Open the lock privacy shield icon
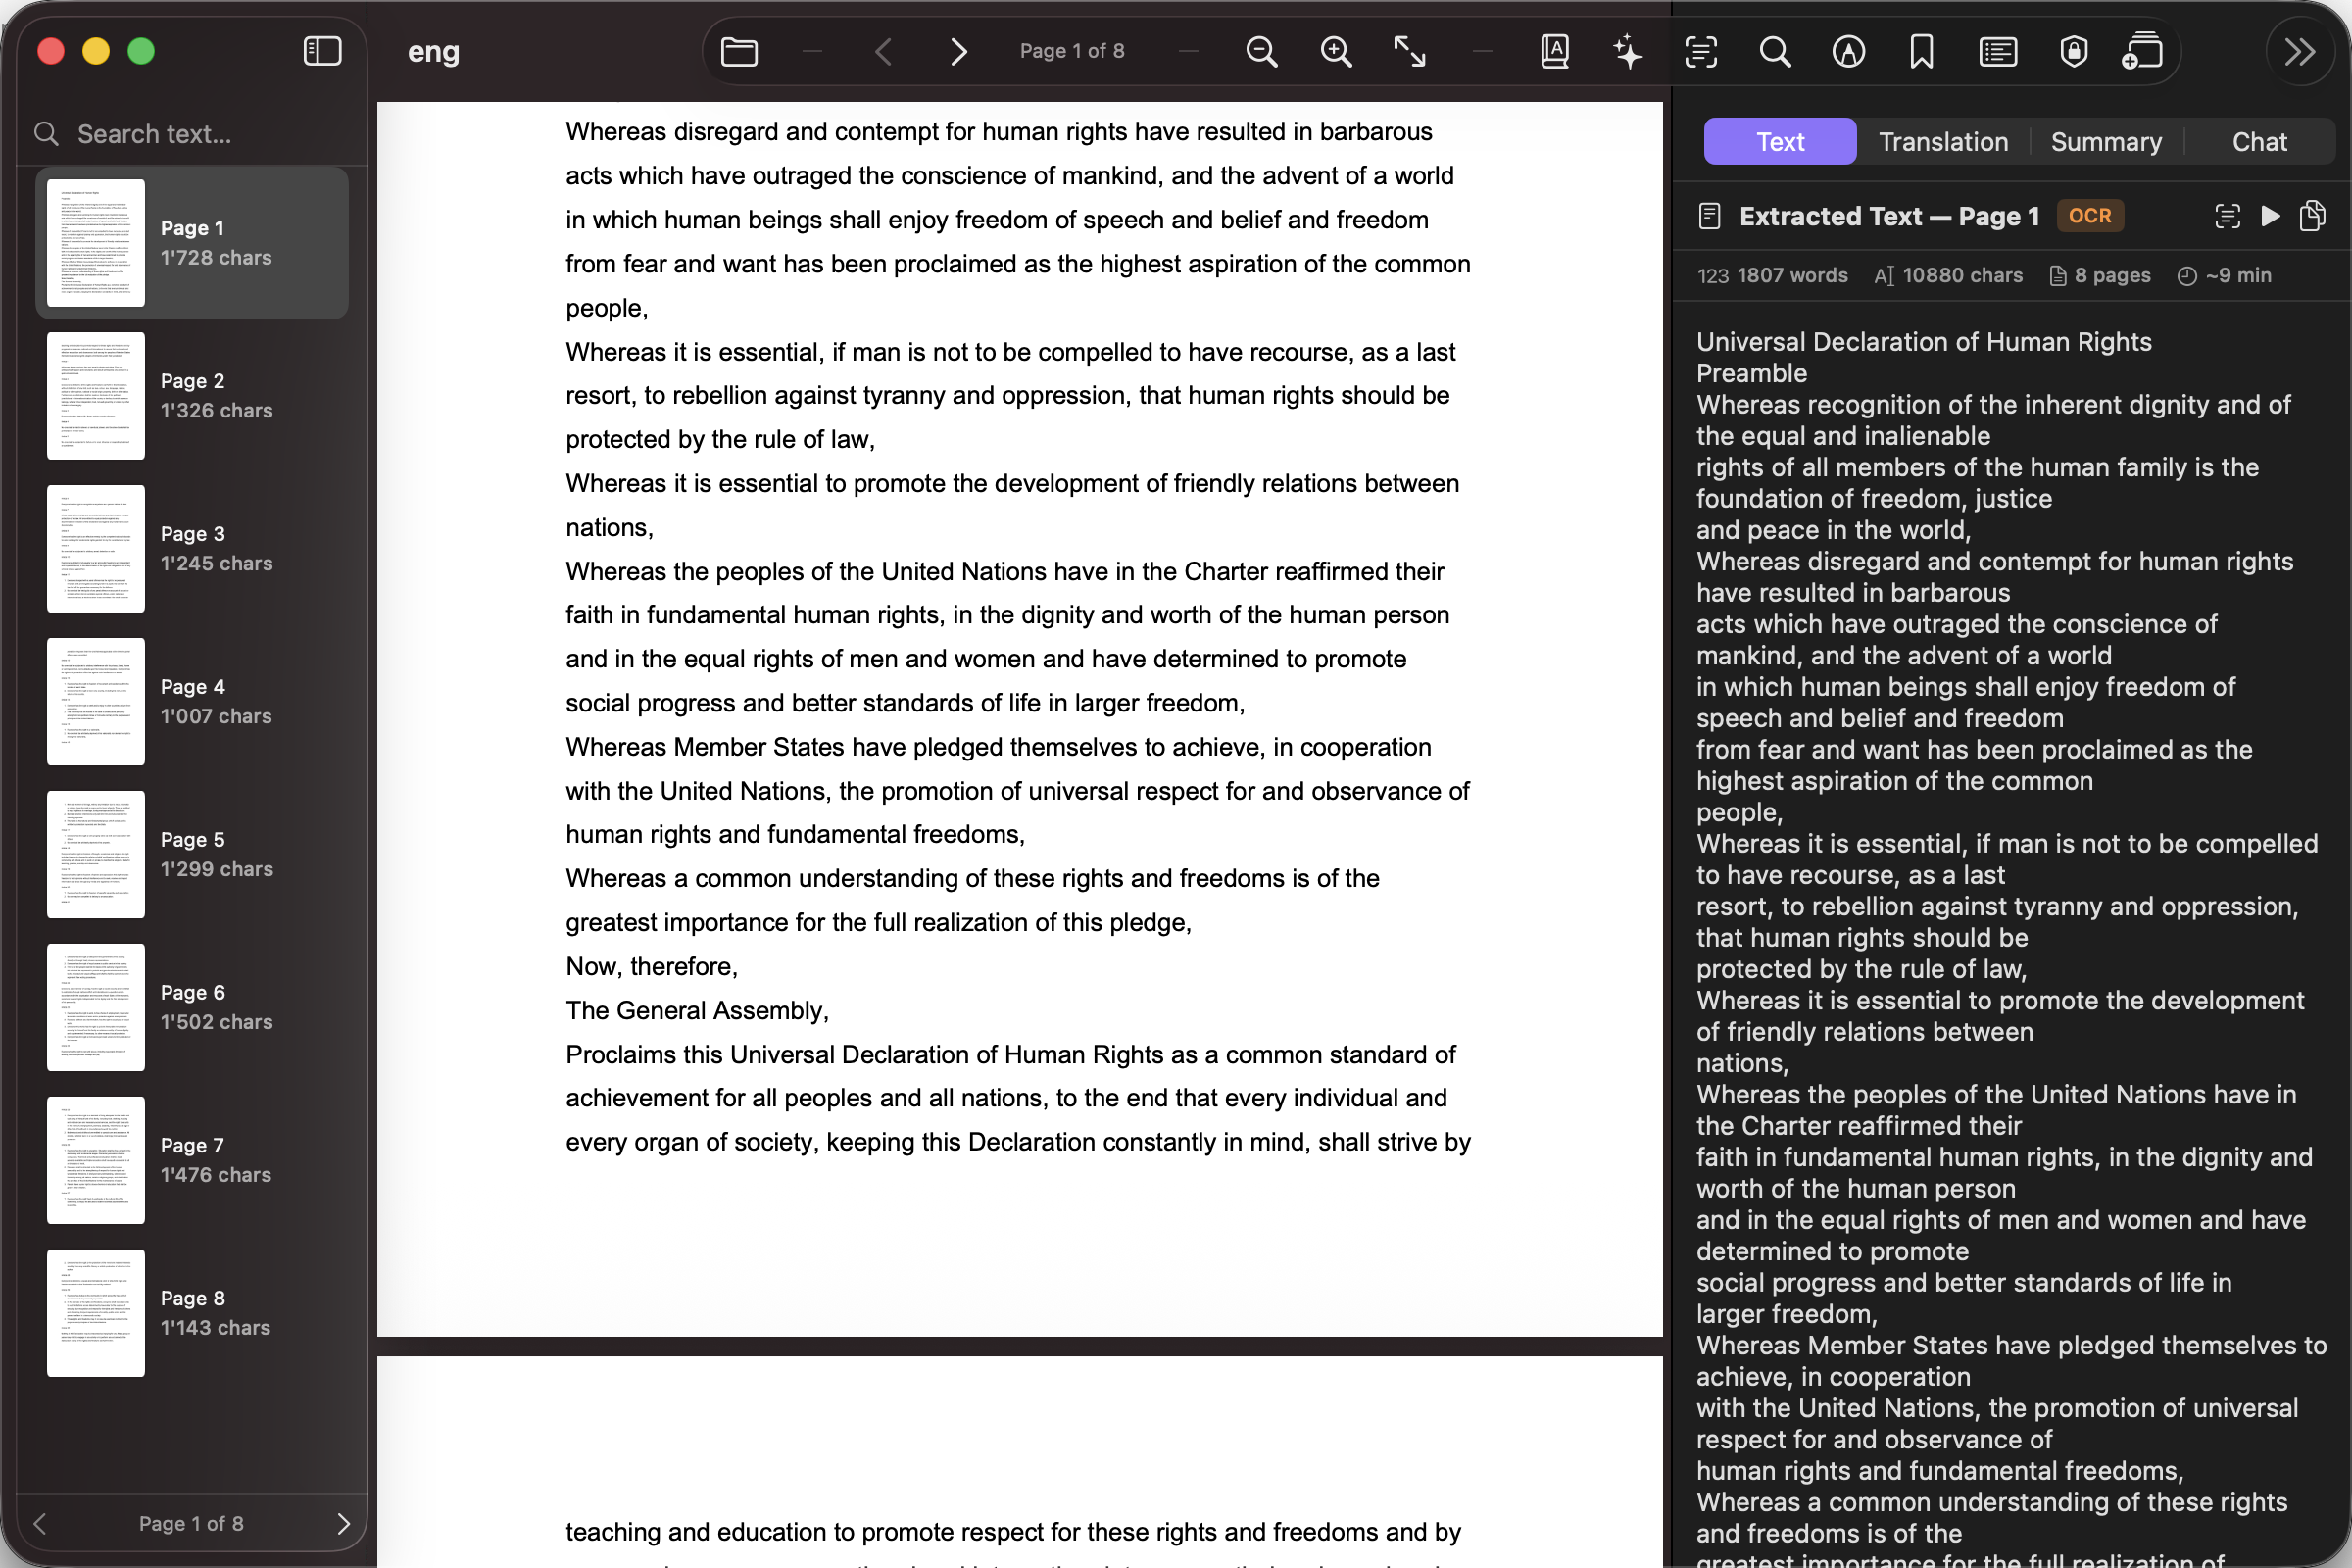 pos(2073,51)
